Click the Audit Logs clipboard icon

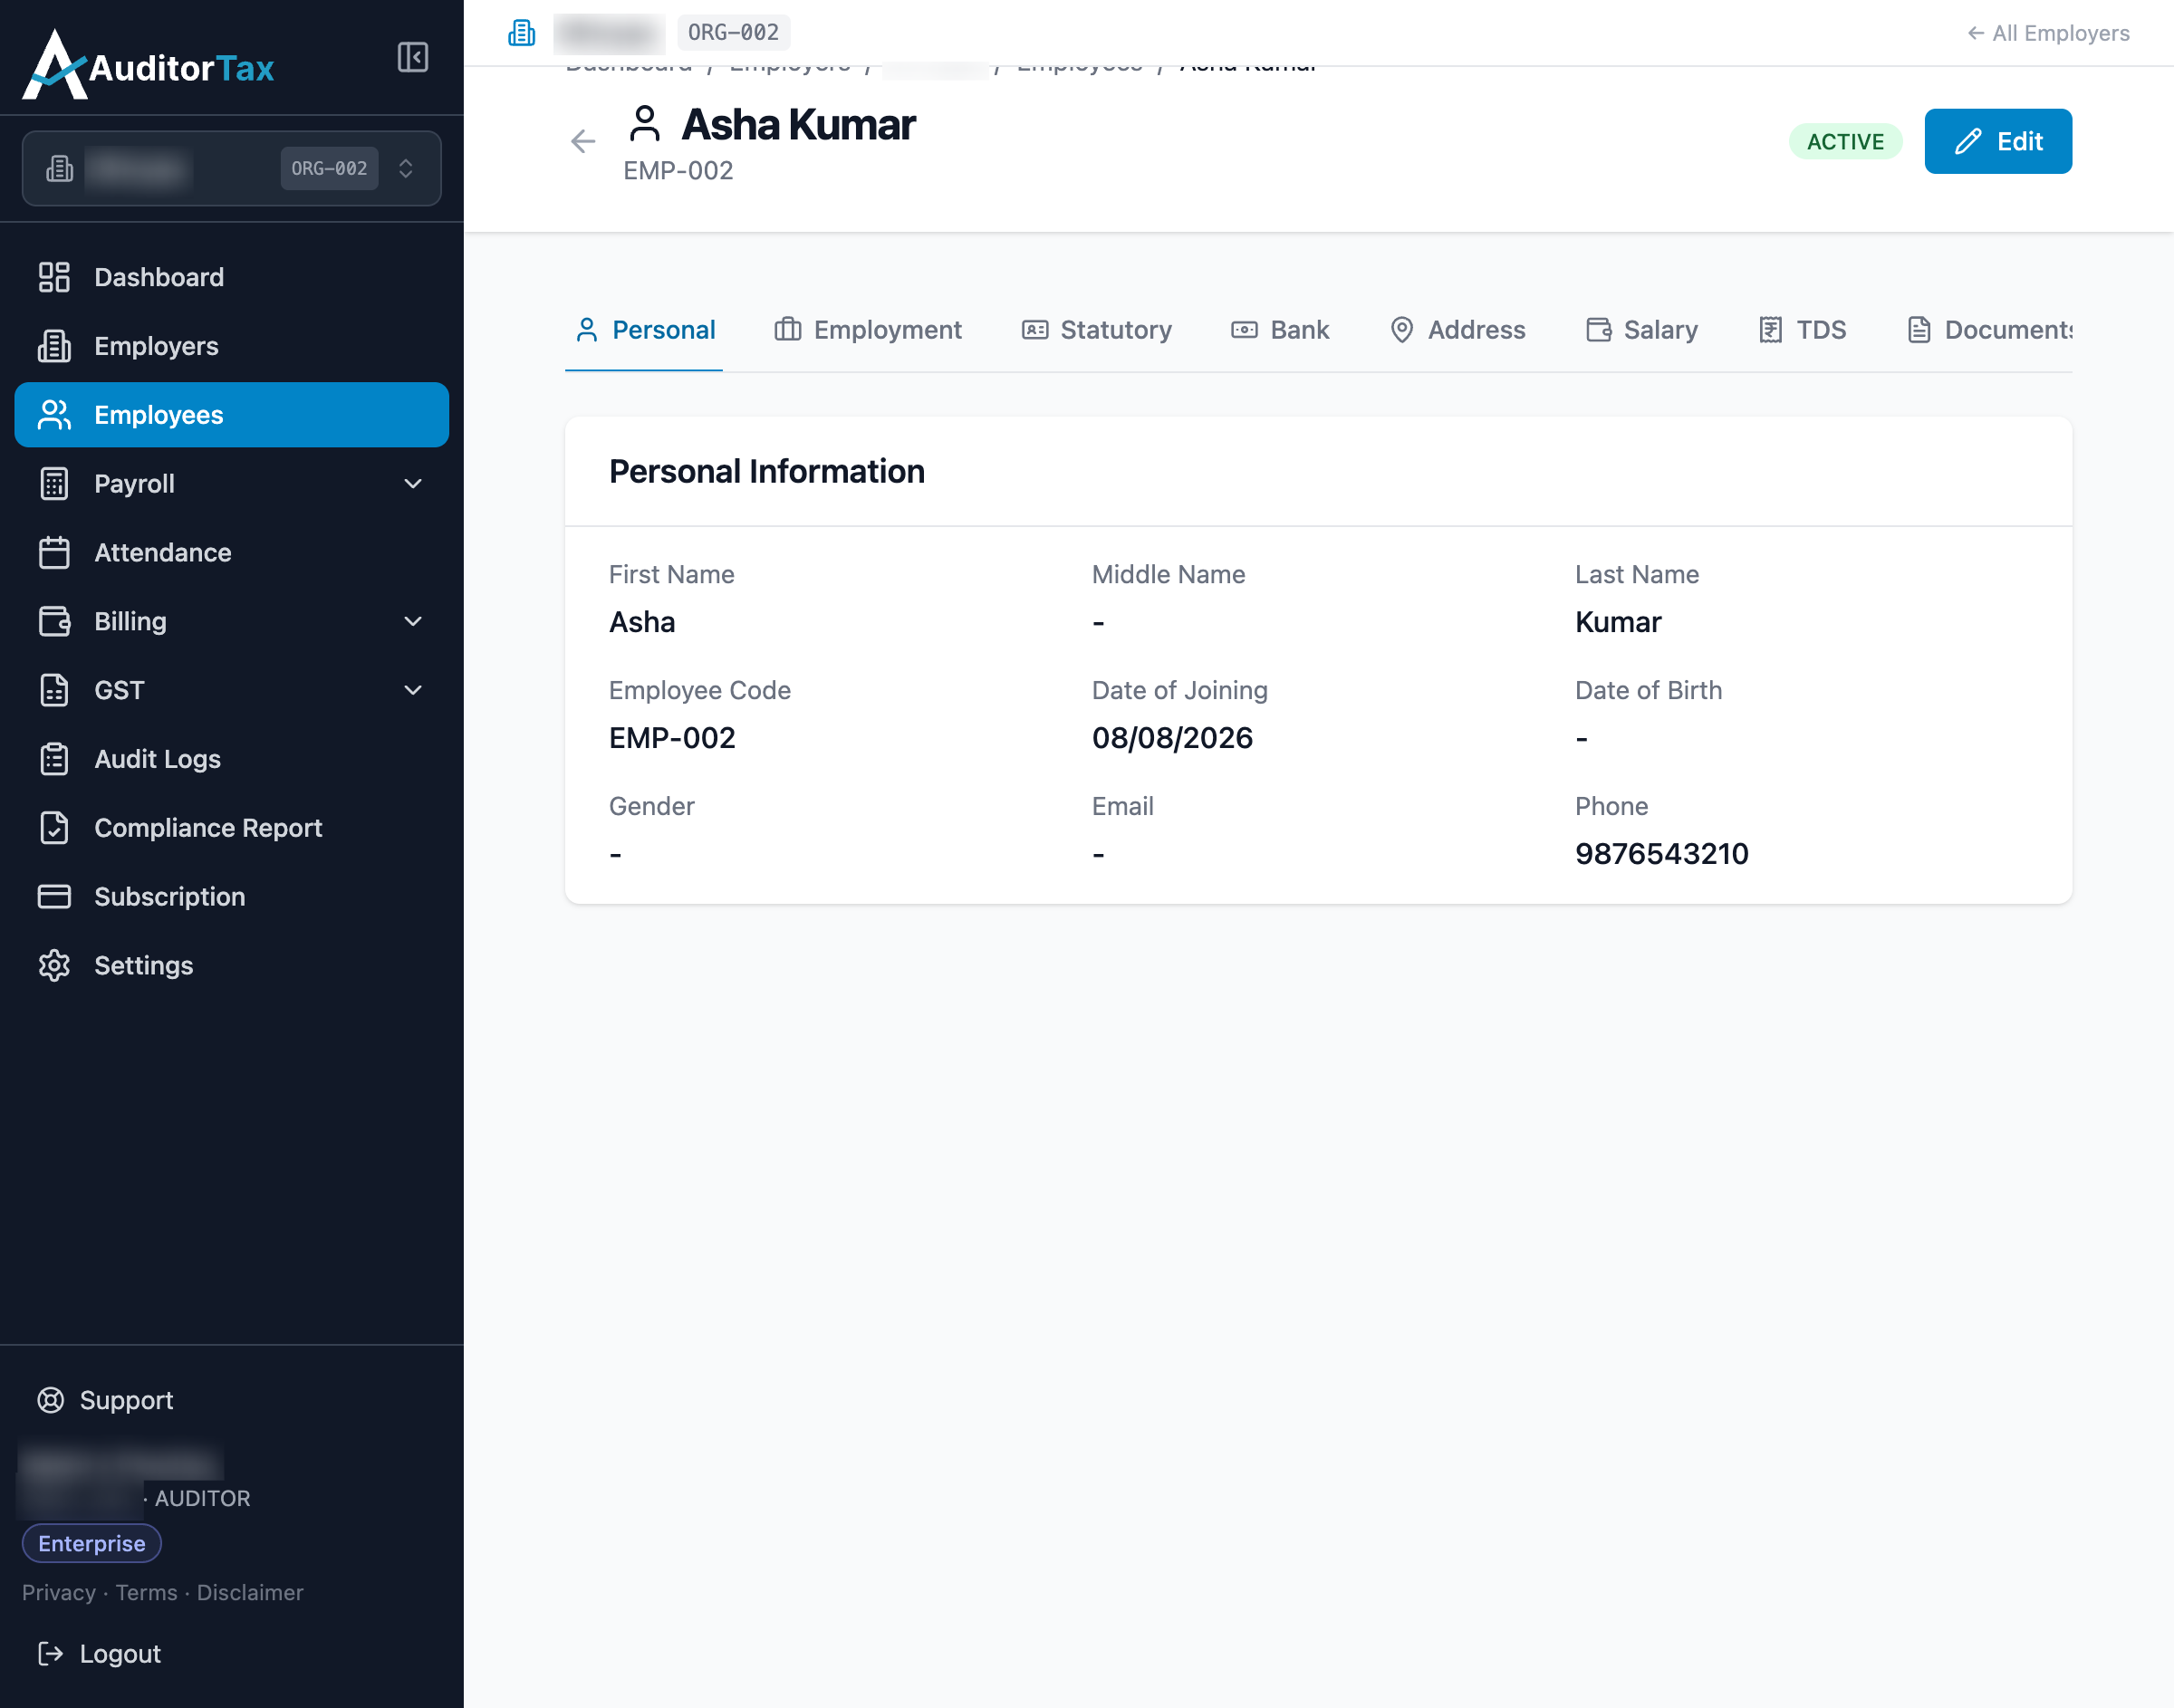click(x=54, y=759)
